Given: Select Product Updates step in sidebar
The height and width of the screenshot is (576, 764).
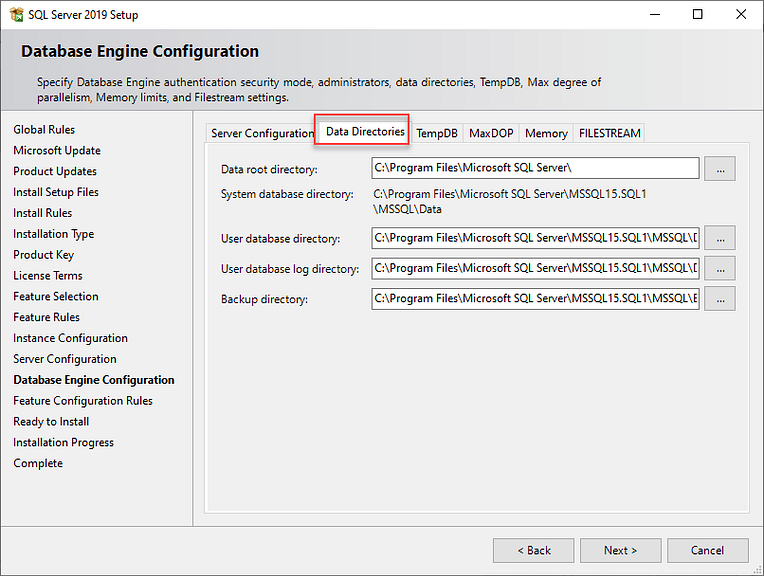Looking at the screenshot, I should coord(55,172).
